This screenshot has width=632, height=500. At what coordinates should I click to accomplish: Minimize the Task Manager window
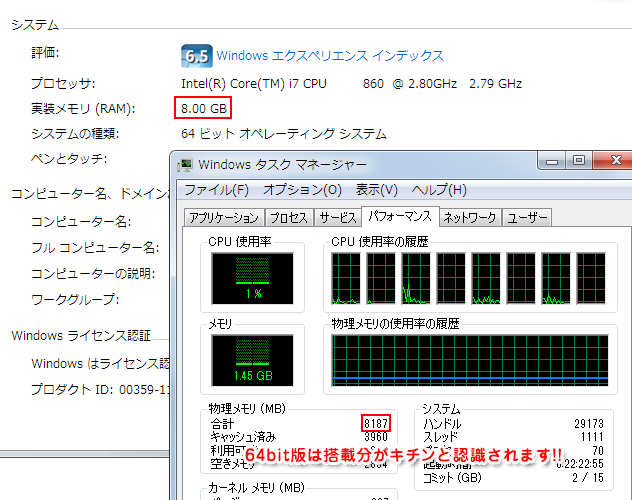pyautogui.click(x=552, y=161)
